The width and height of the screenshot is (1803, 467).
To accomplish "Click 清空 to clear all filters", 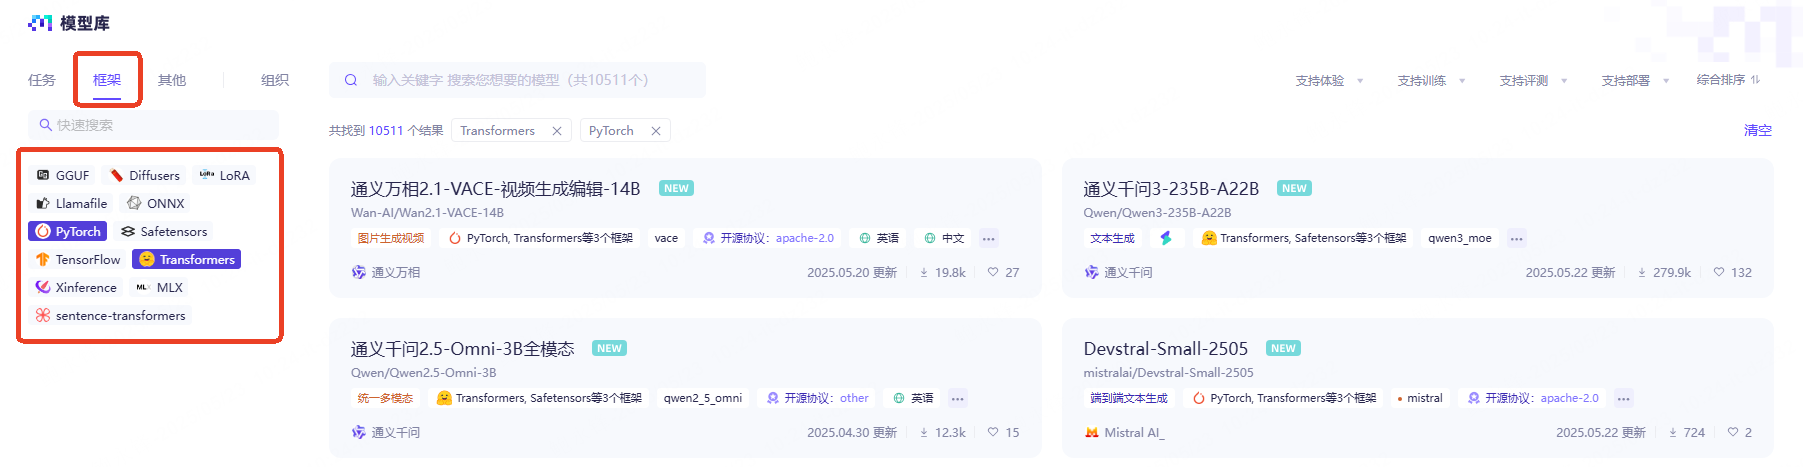I will click(1758, 130).
